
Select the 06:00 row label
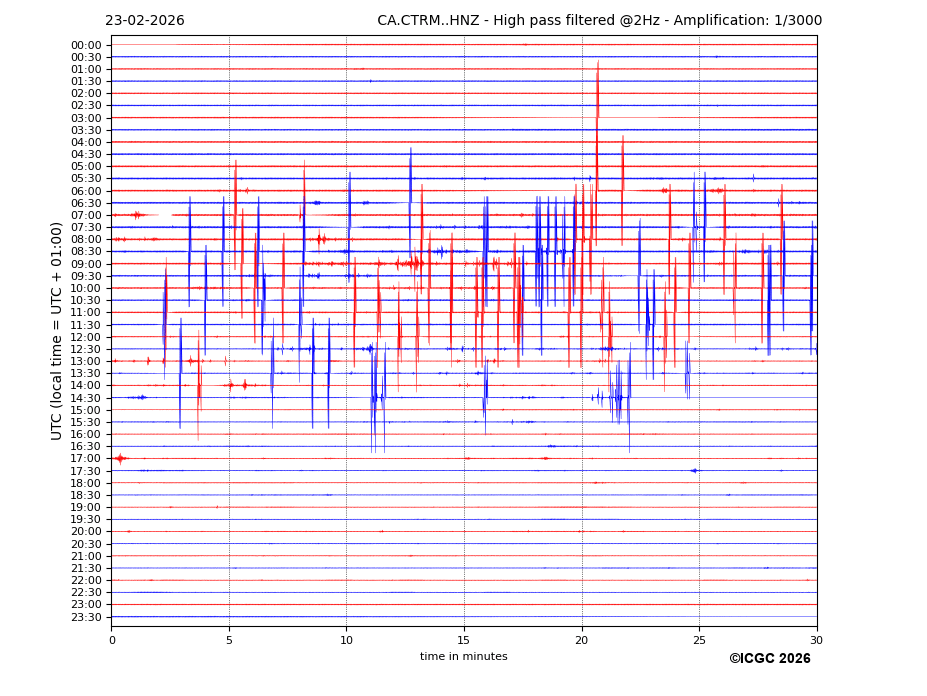(x=86, y=191)
